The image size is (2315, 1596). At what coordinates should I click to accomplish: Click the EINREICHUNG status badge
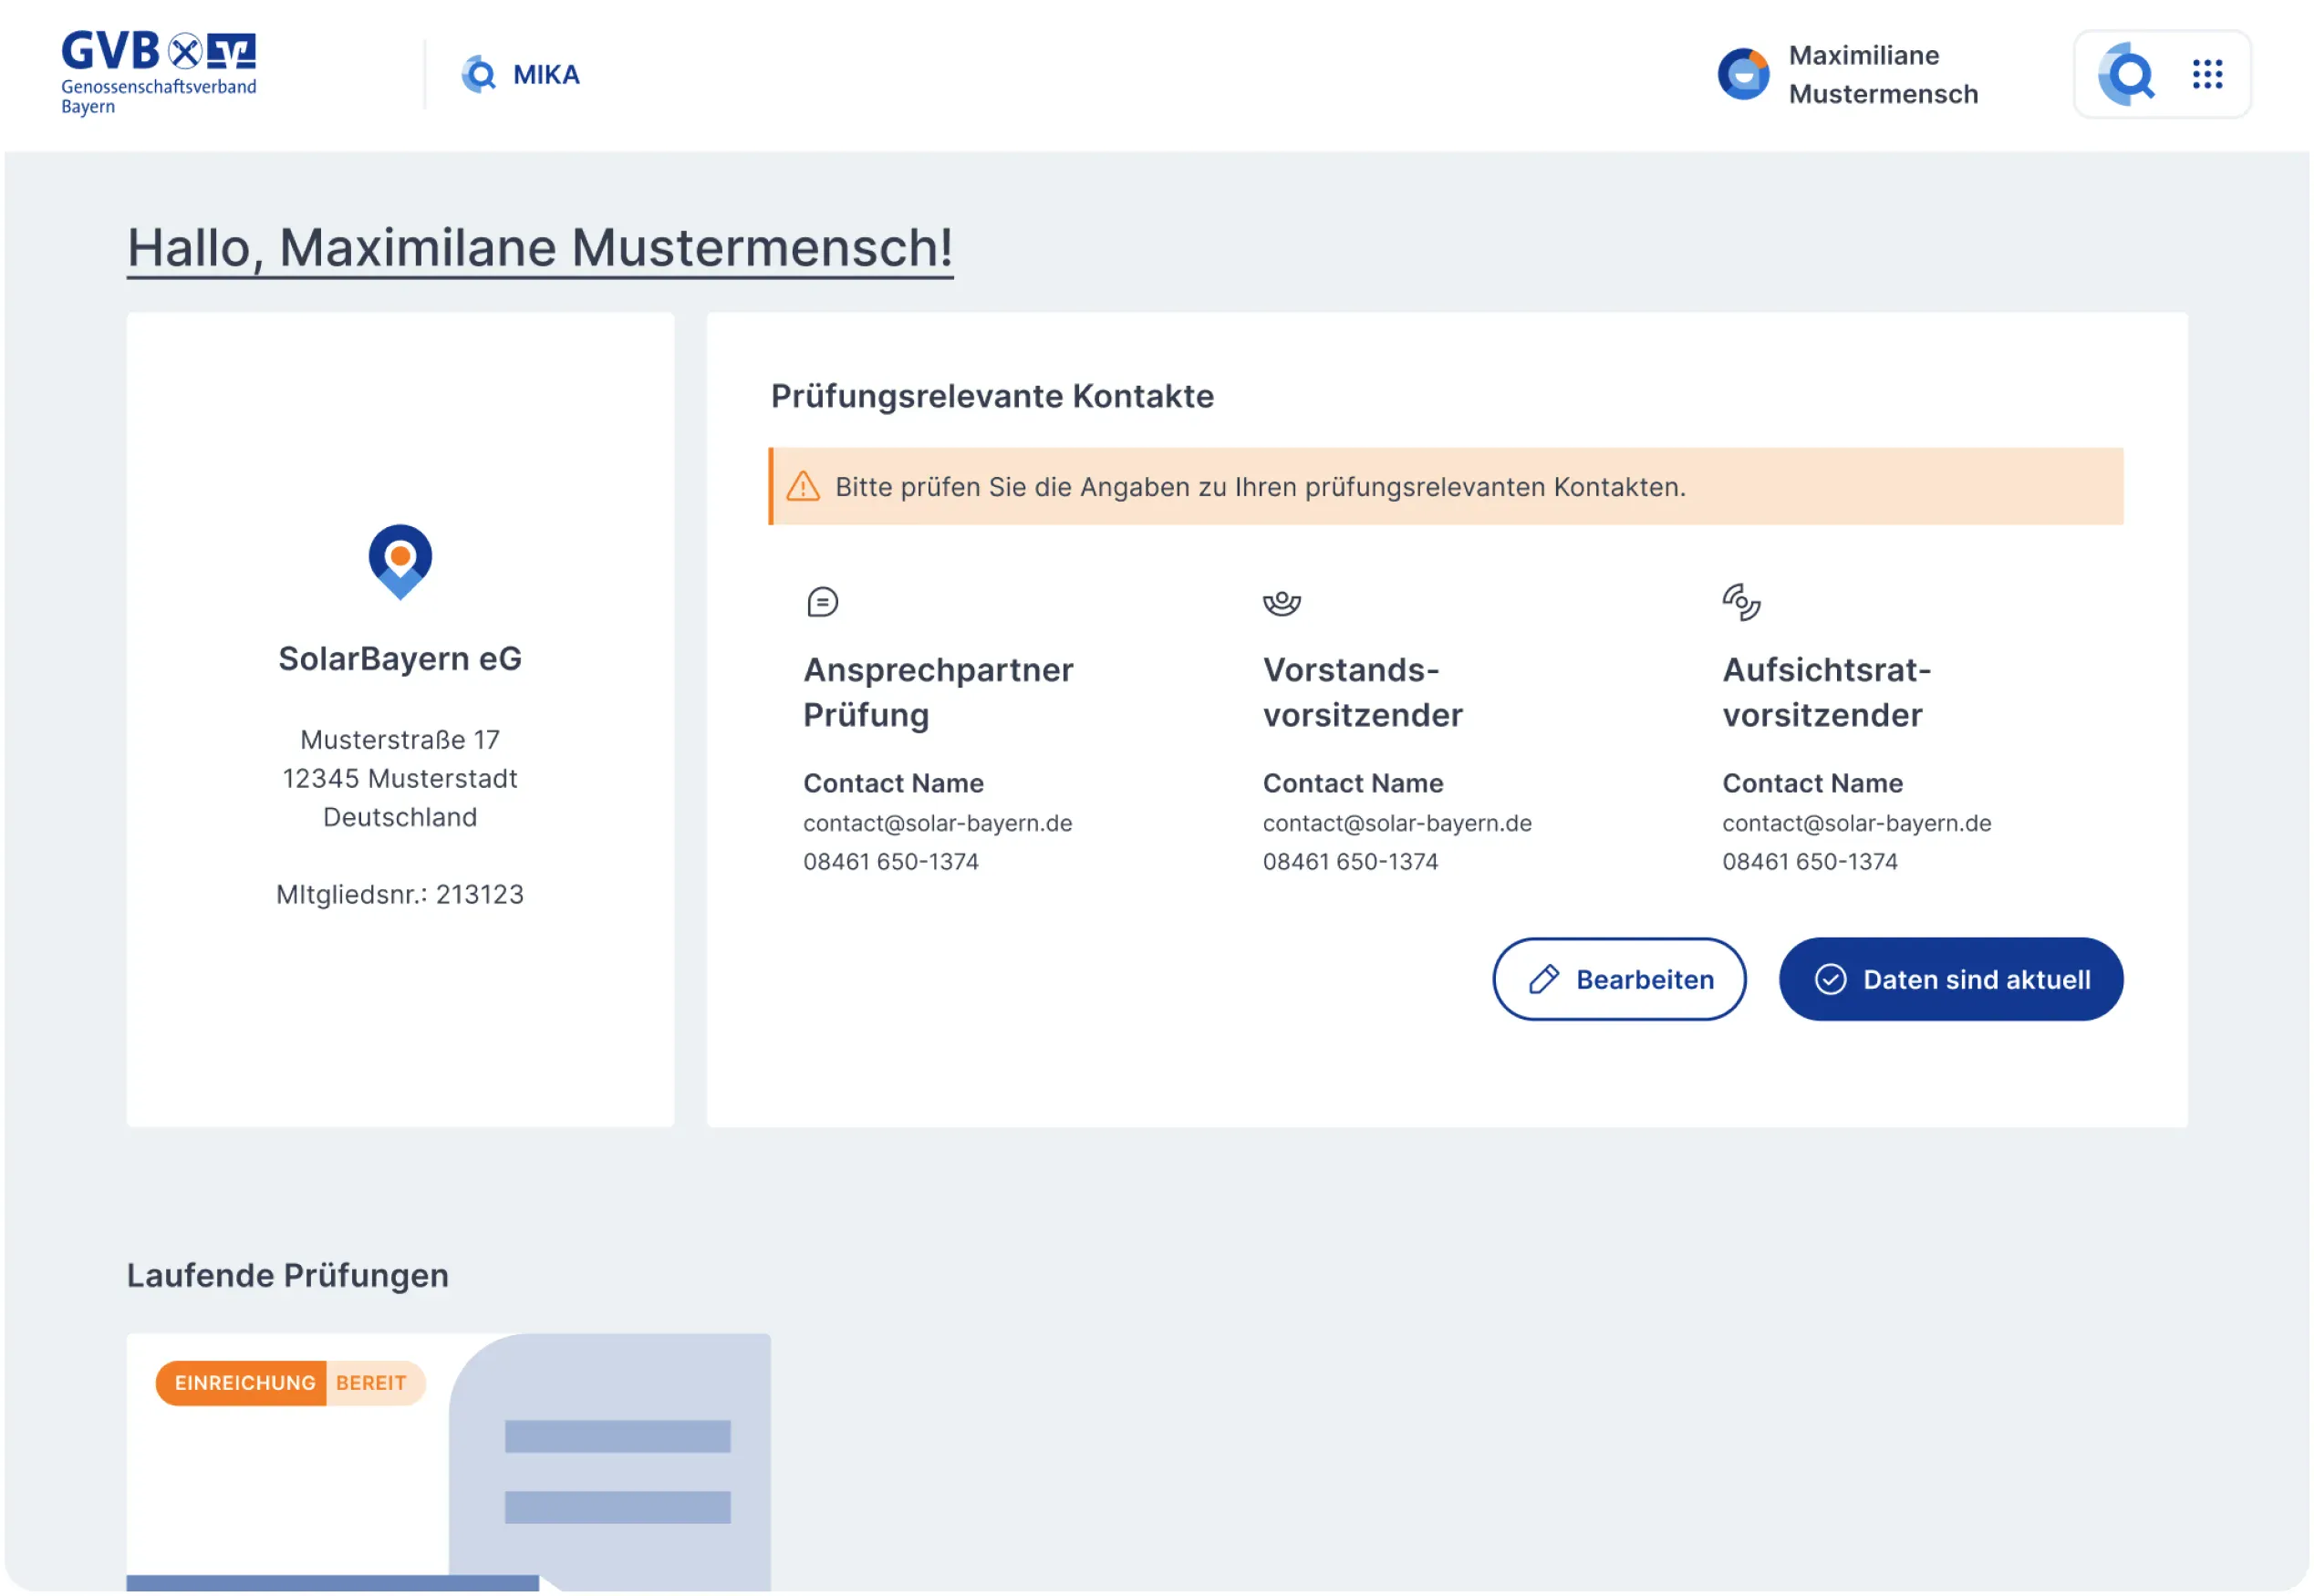241,1383
